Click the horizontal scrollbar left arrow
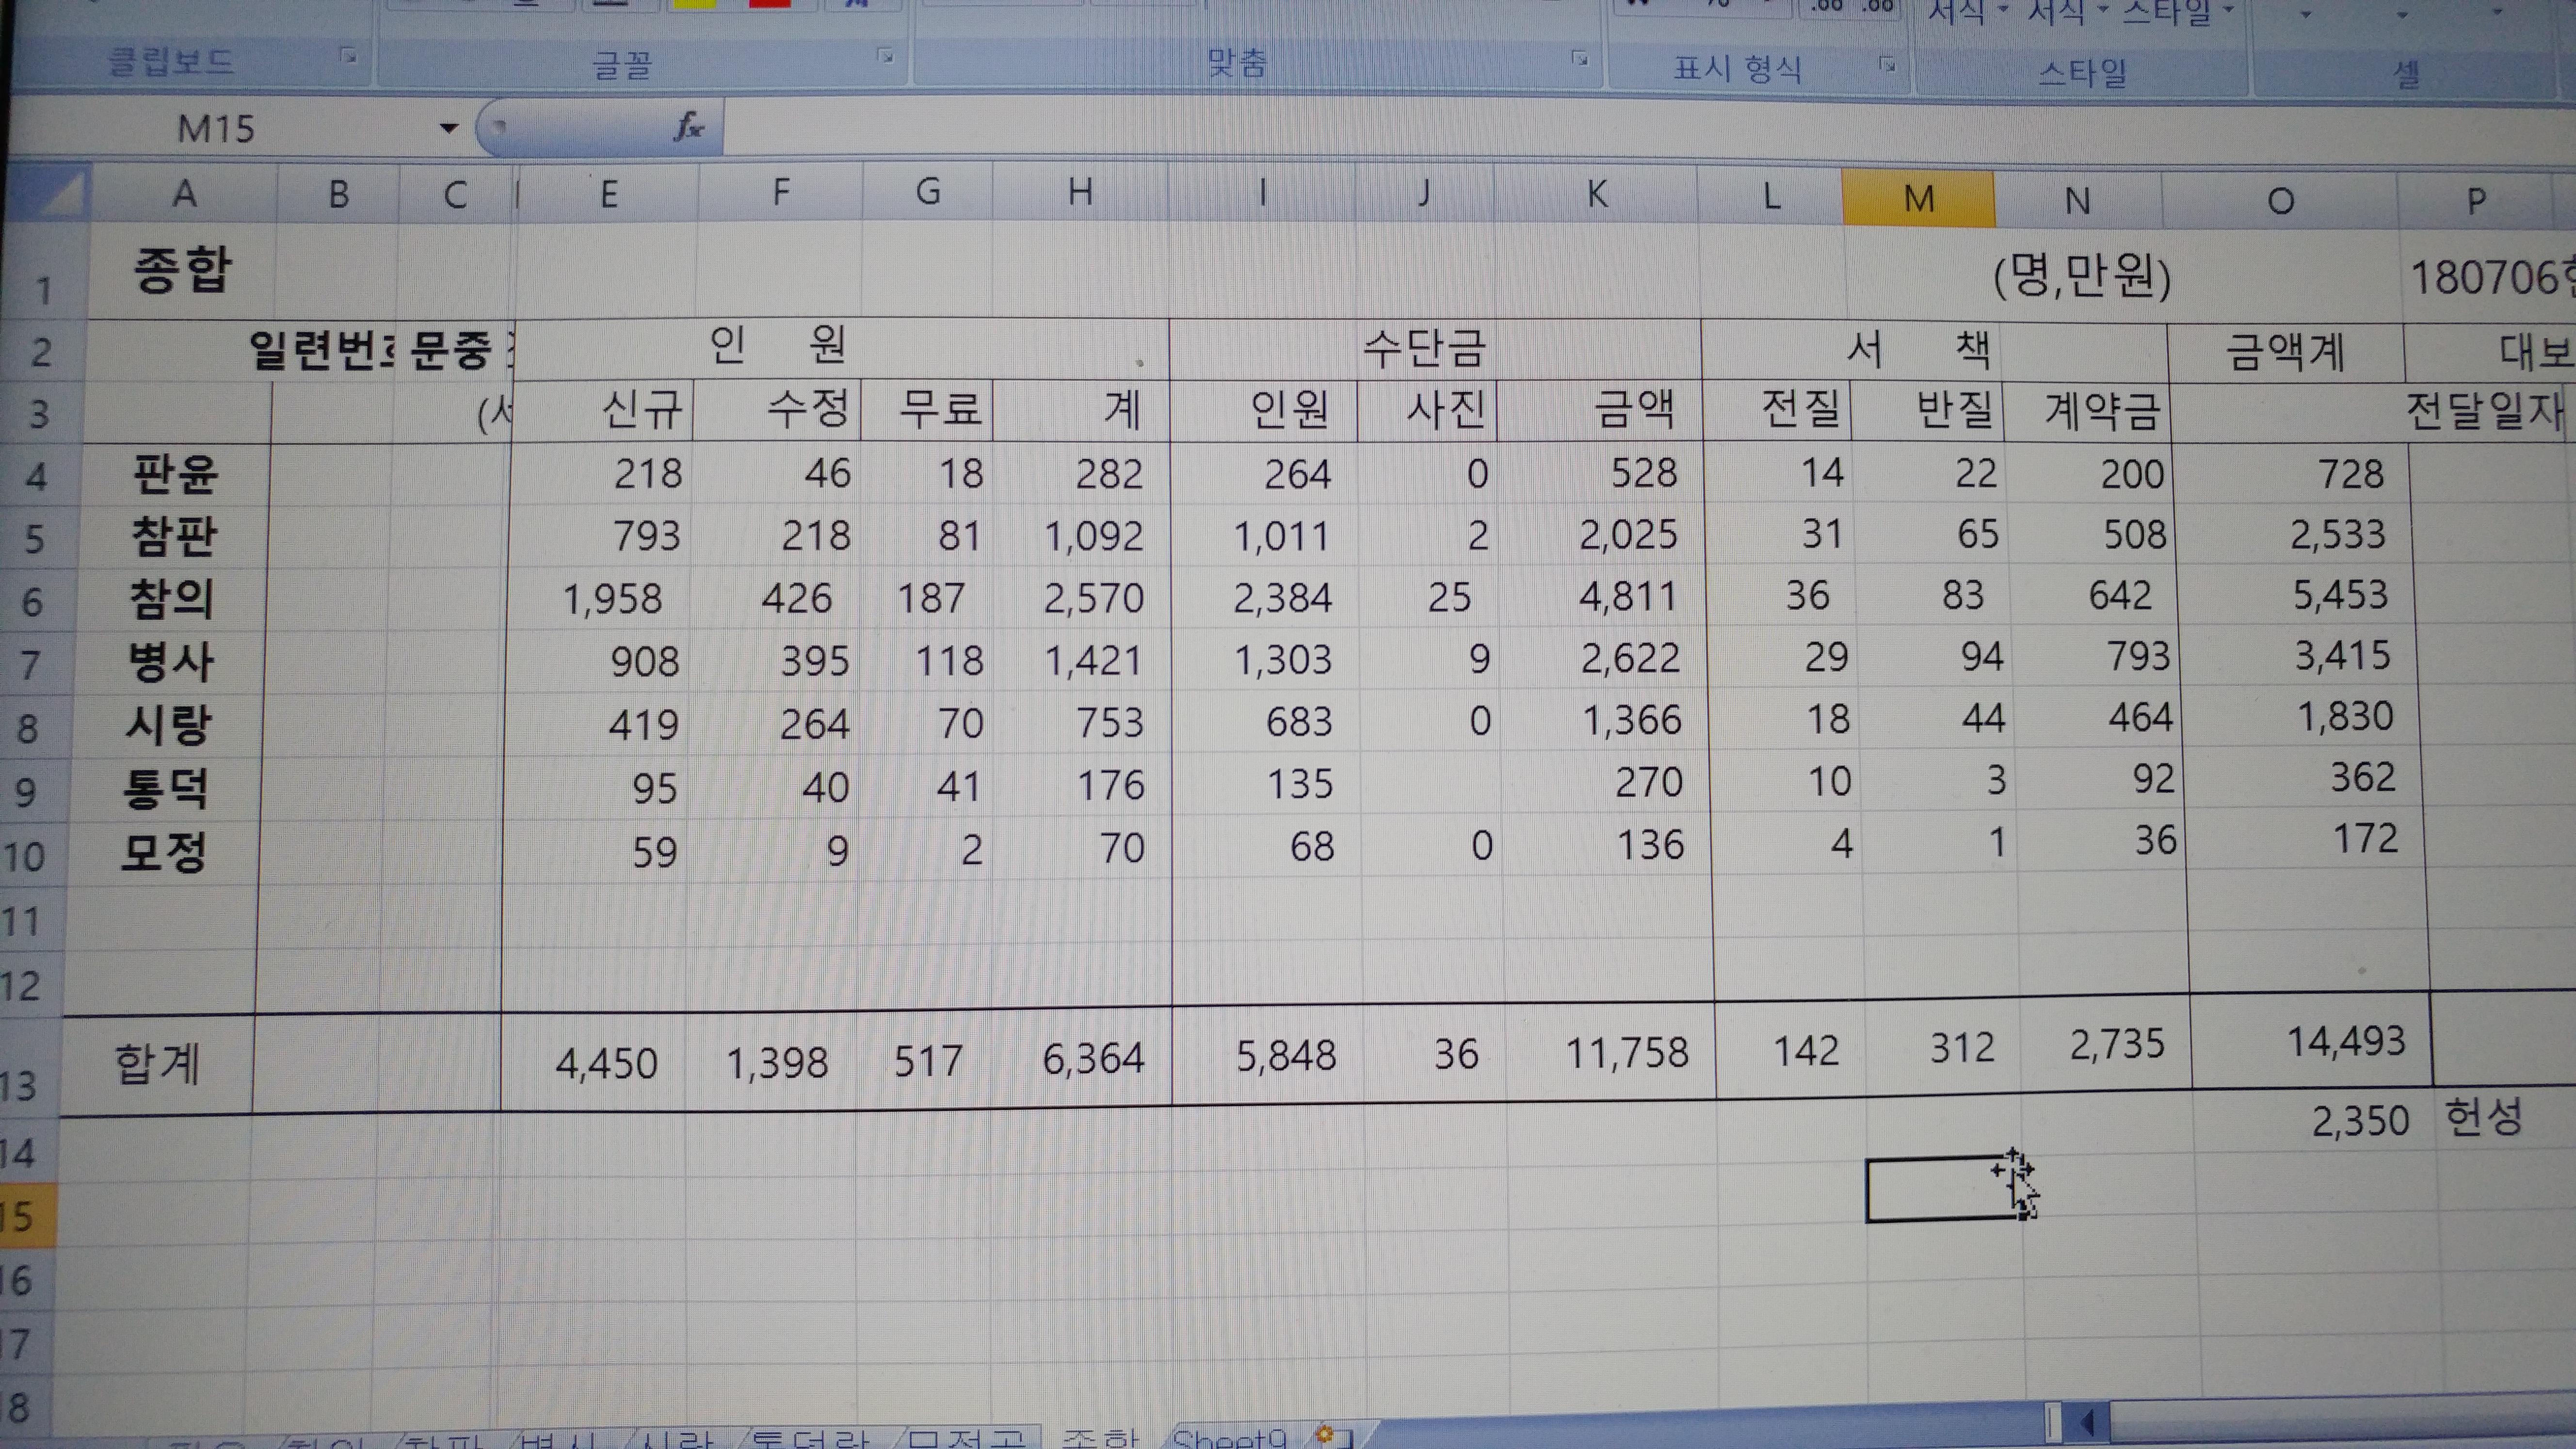2576x1449 pixels. pos(2088,1422)
